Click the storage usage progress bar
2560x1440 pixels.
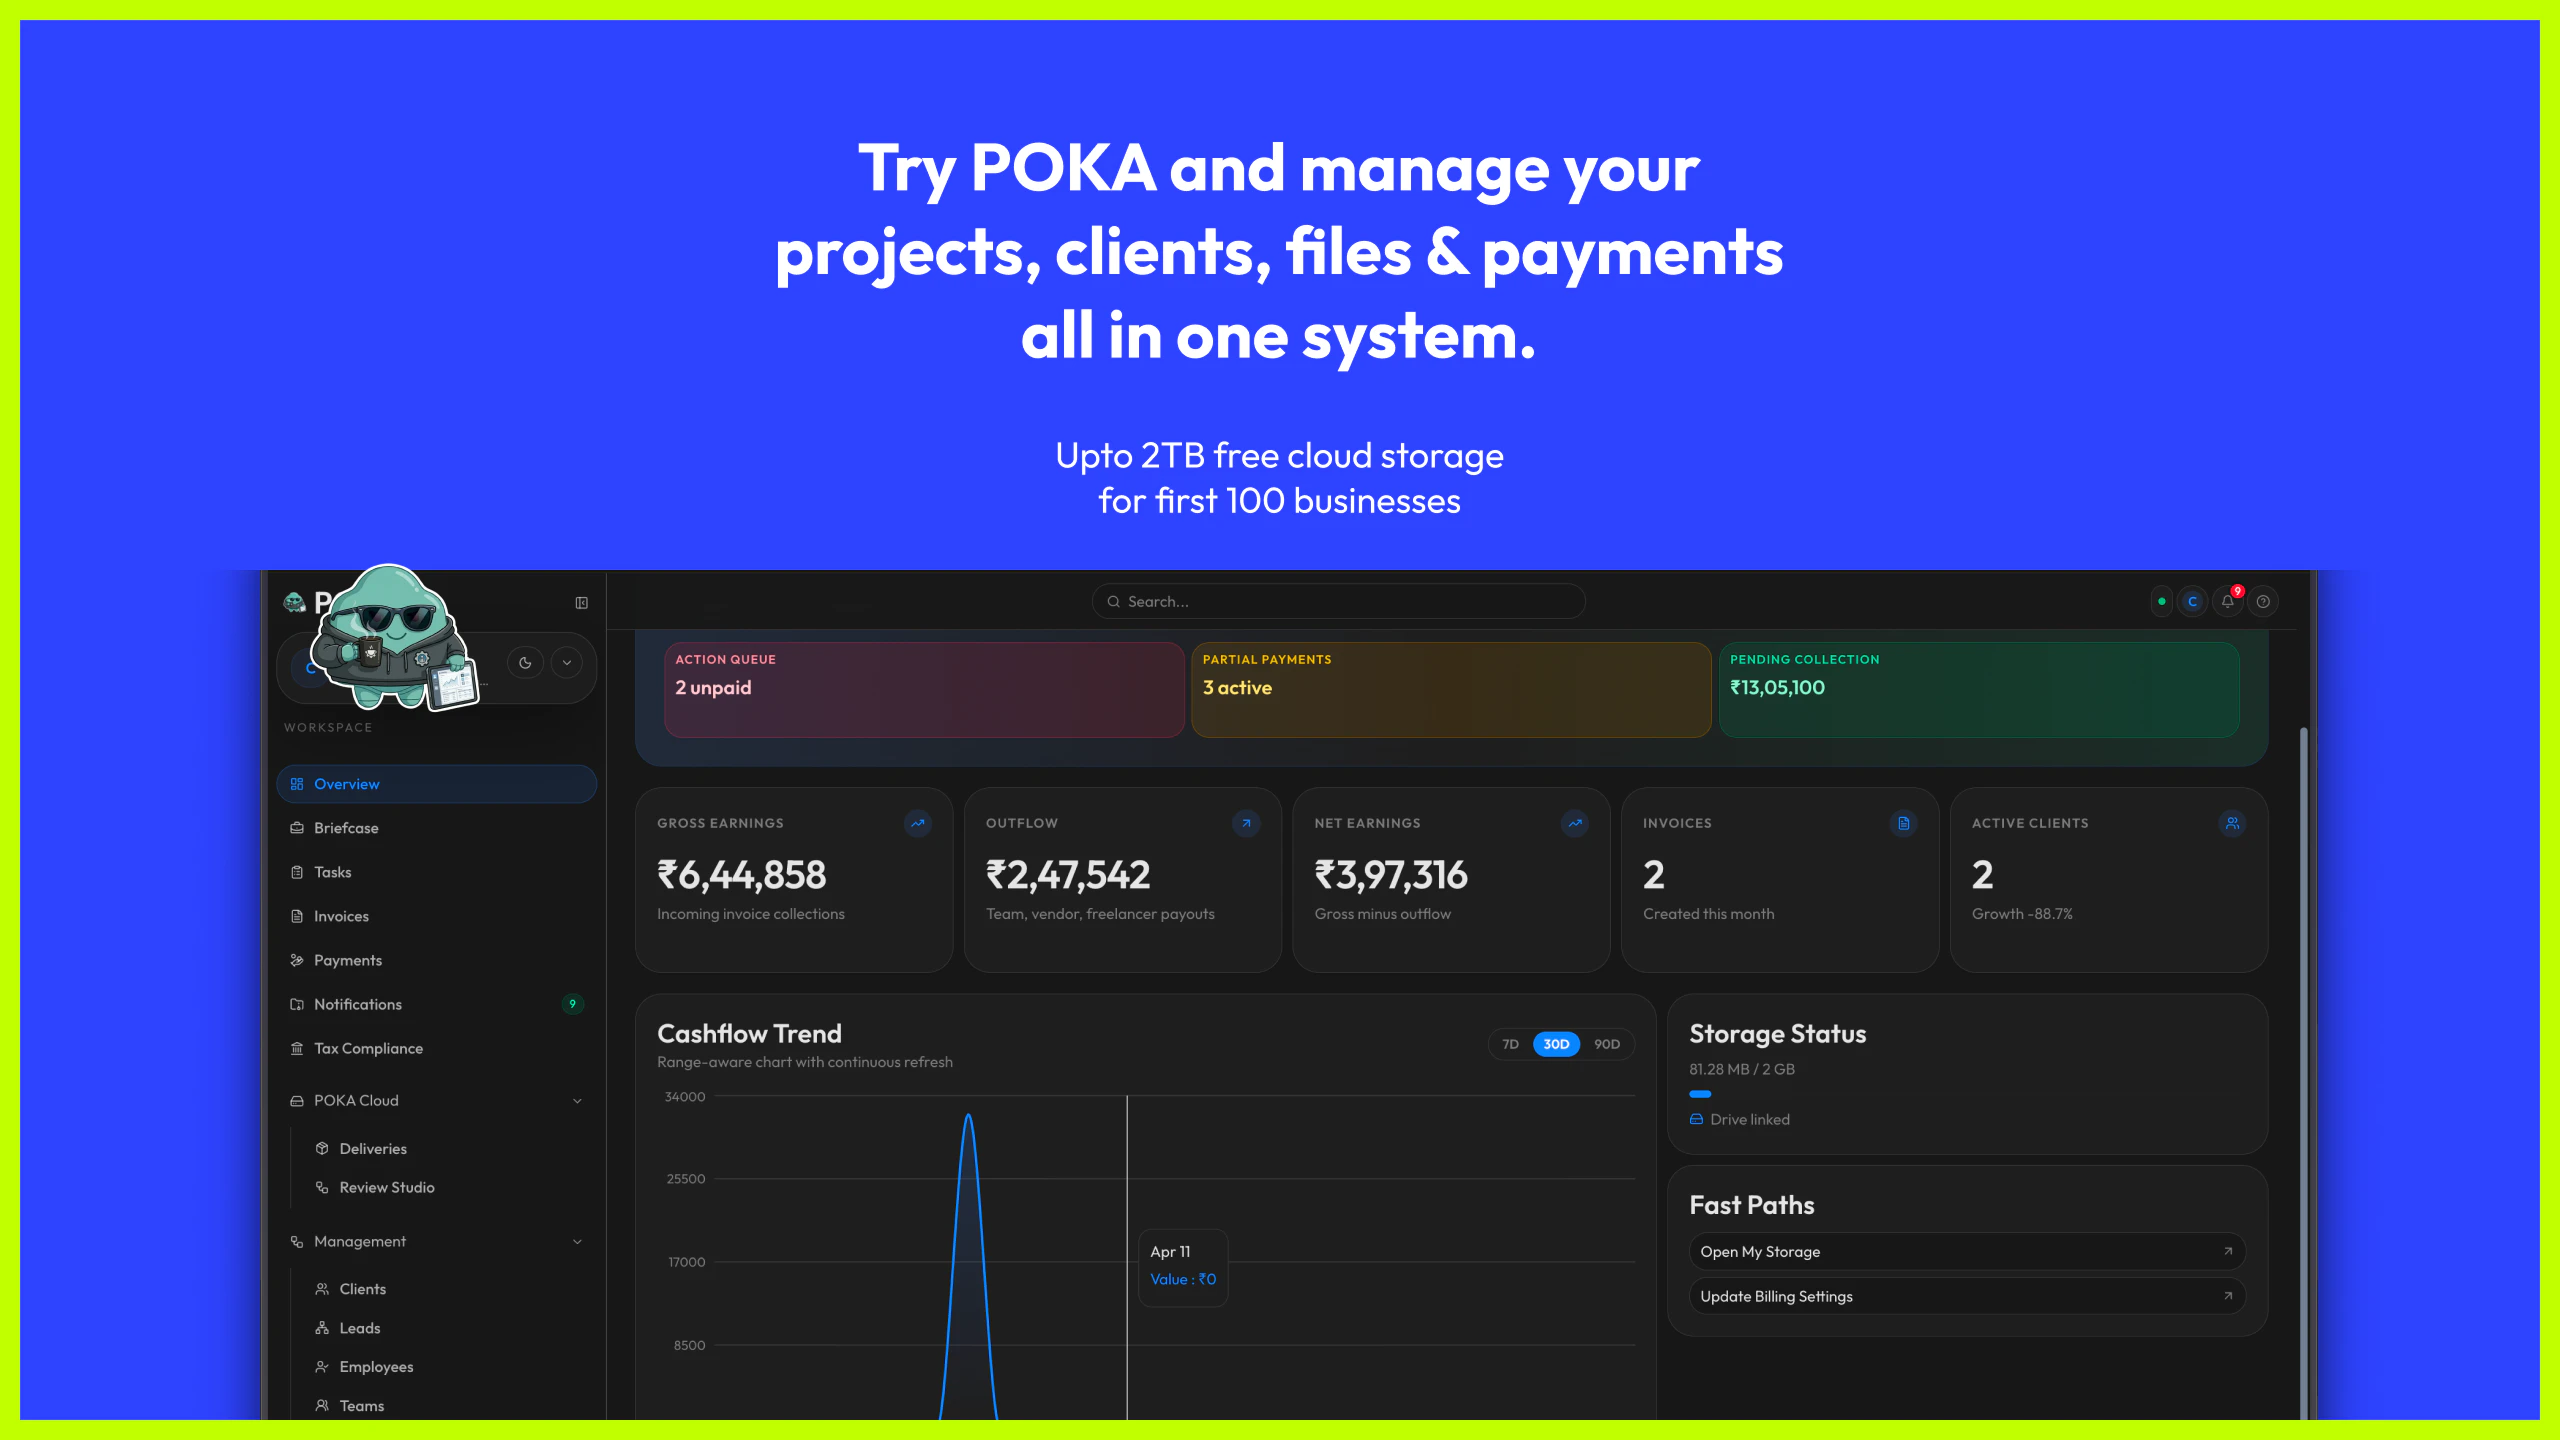pyautogui.click(x=1700, y=1094)
